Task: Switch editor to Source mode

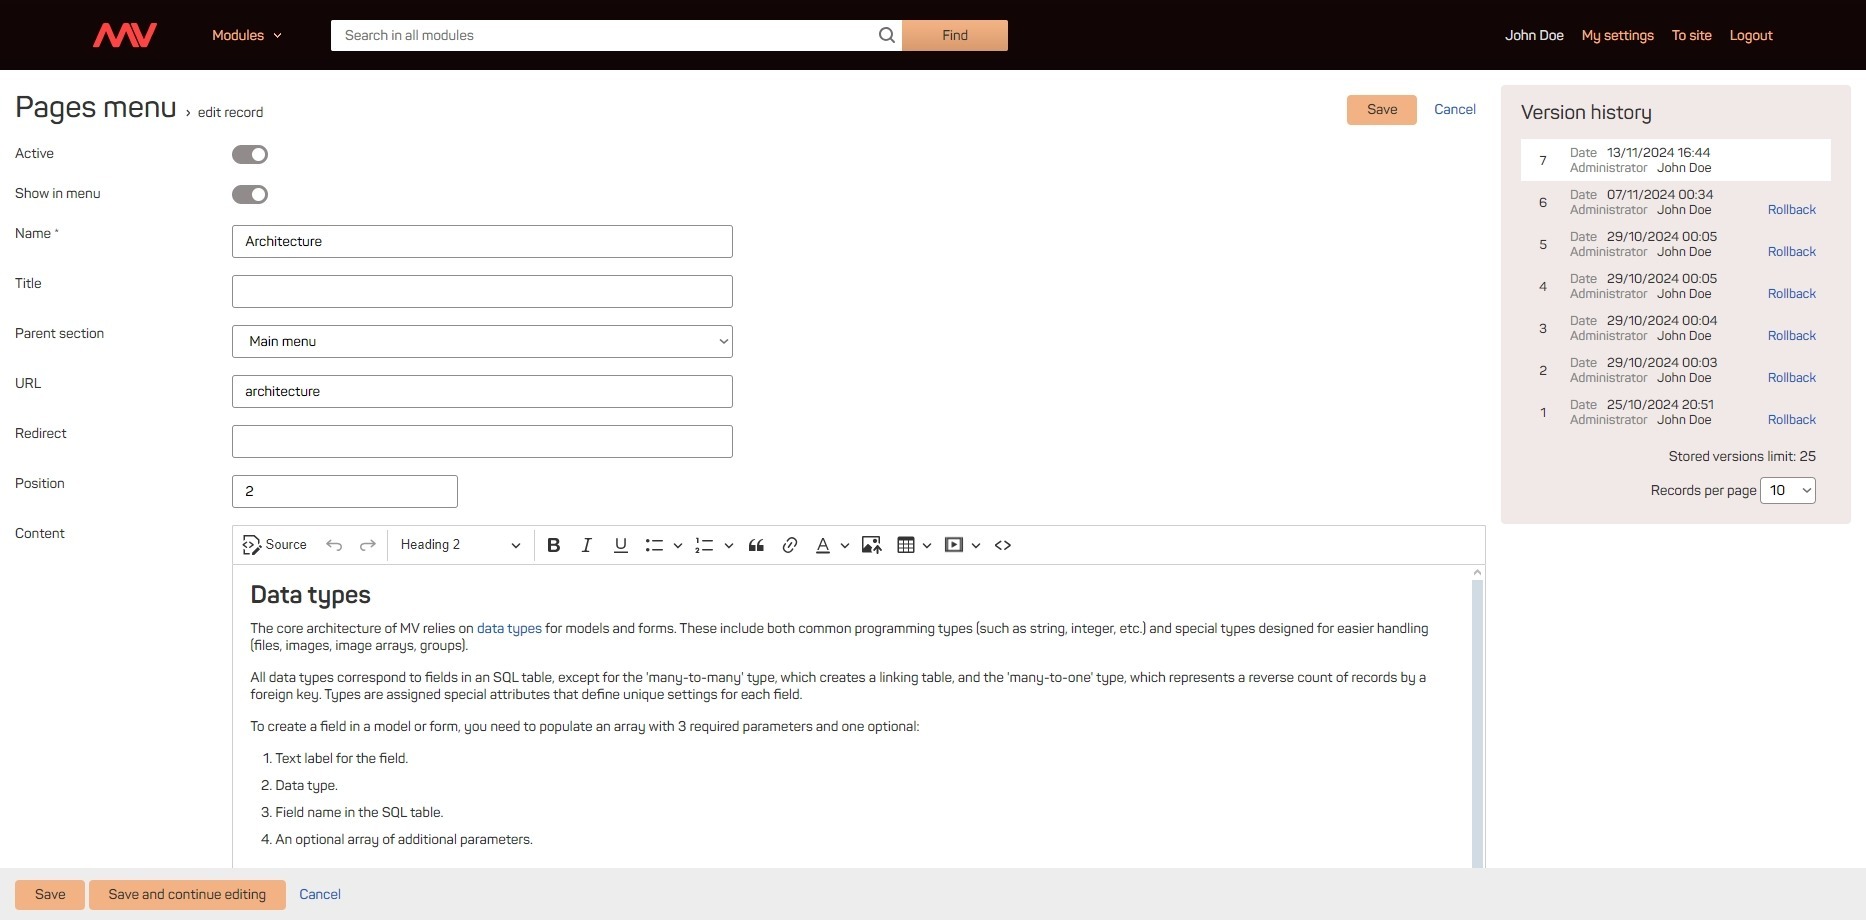Action: click(275, 545)
